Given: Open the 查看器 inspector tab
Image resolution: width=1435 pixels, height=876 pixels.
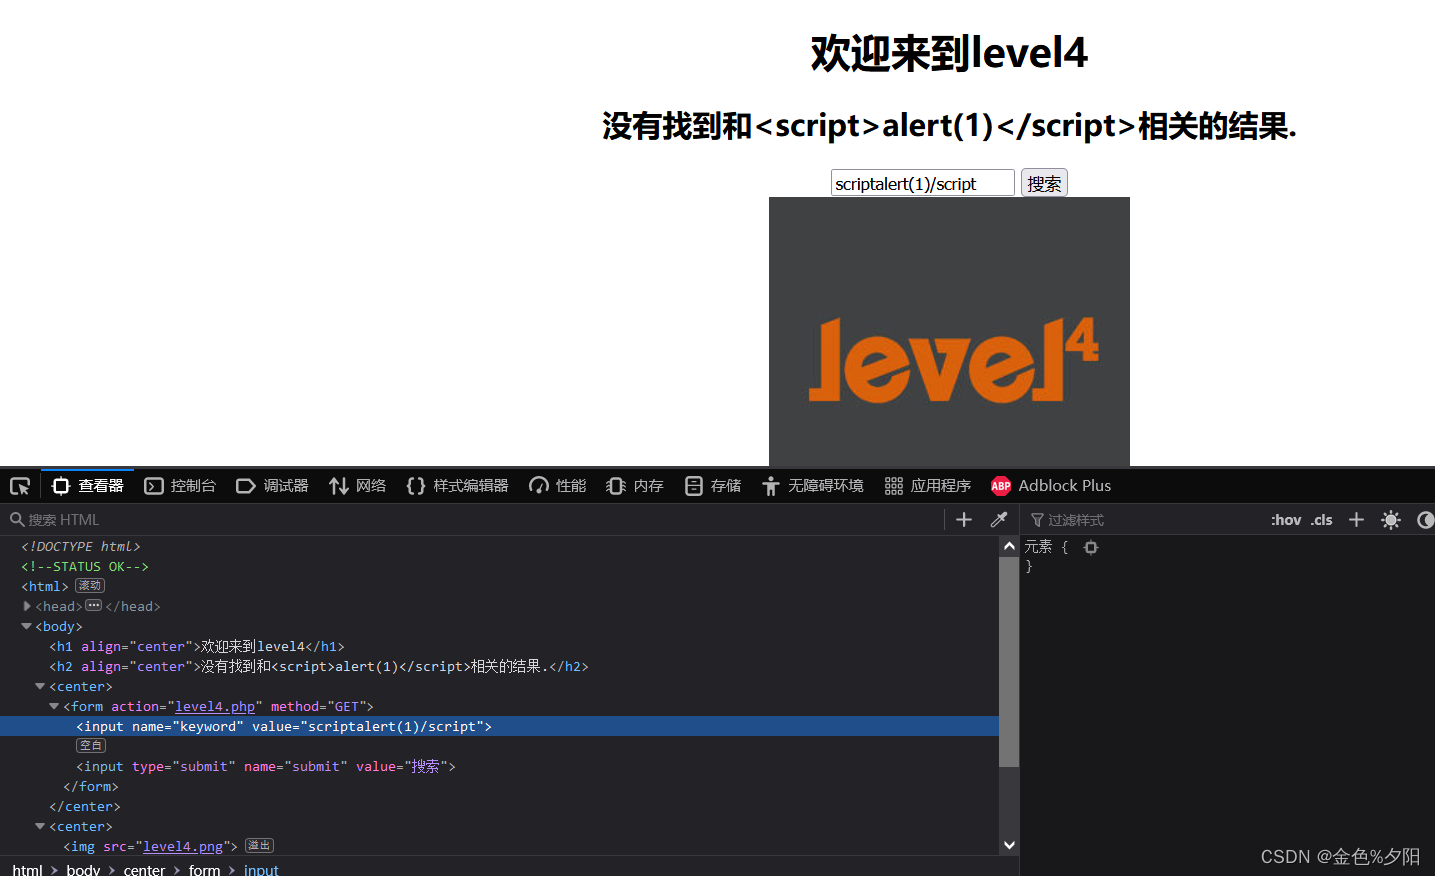Looking at the screenshot, I should point(88,486).
